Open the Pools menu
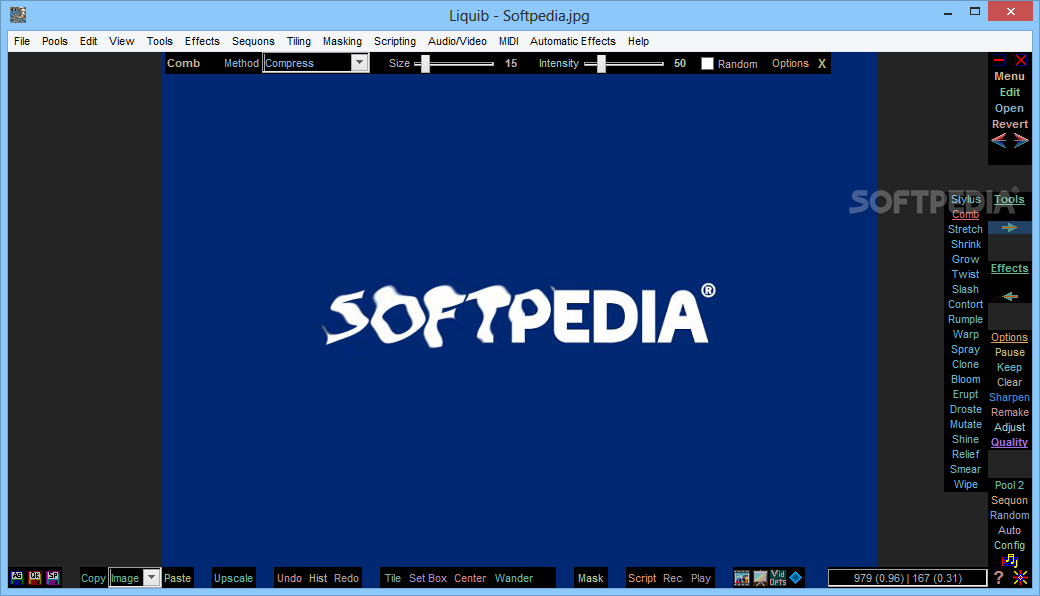1040x596 pixels. (54, 41)
